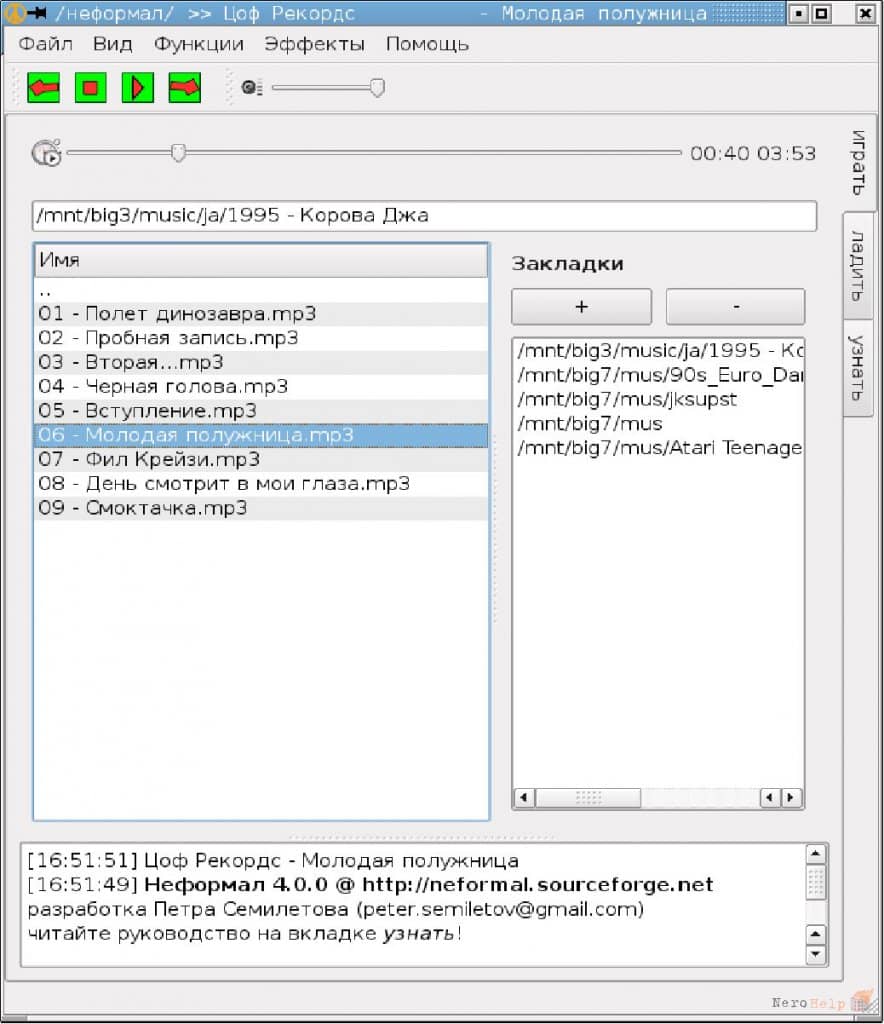Start playback with green play button
This screenshot has height=1024, width=884.
click(138, 88)
